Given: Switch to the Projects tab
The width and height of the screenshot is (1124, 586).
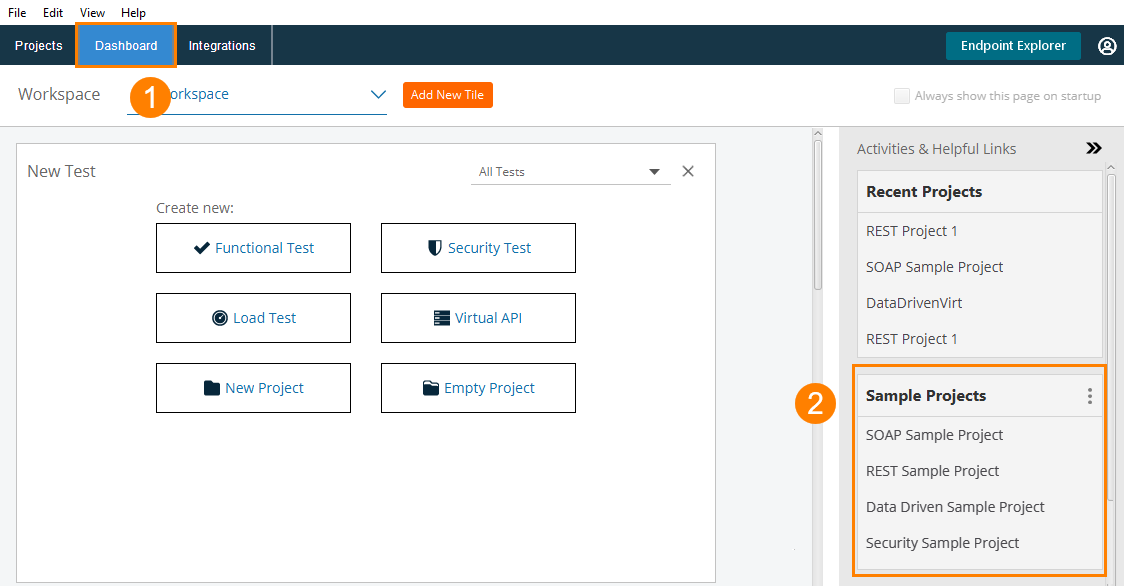Looking at the screenshot, I should [38, 45].
